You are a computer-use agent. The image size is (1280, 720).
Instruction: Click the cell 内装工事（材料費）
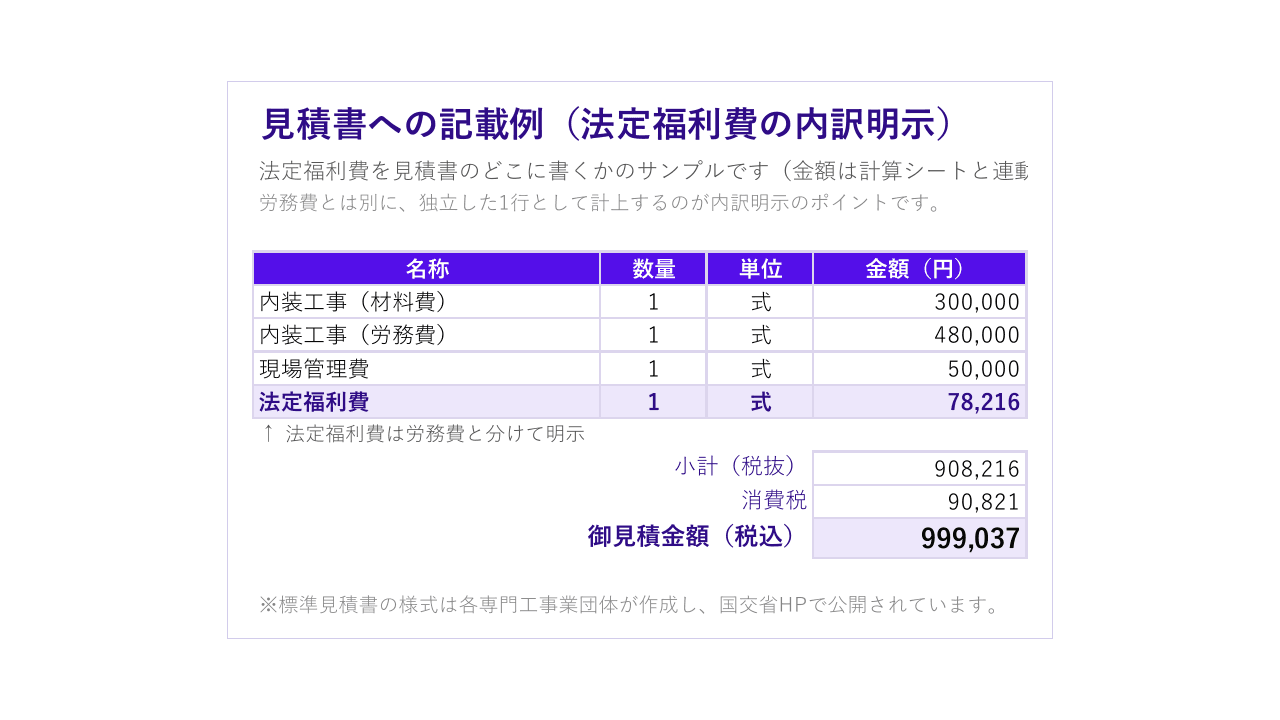click(x=427, y=302)
